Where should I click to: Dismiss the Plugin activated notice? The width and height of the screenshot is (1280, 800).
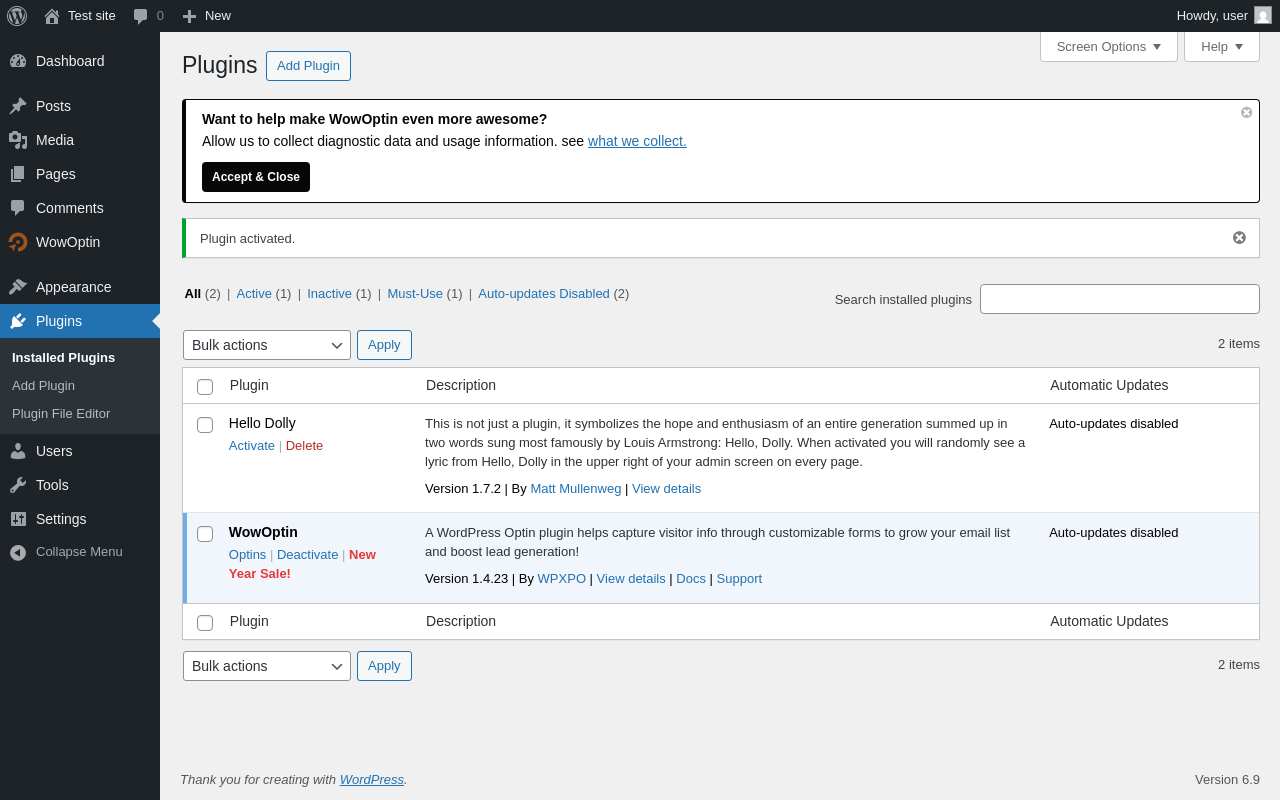tap(1239, 238)
